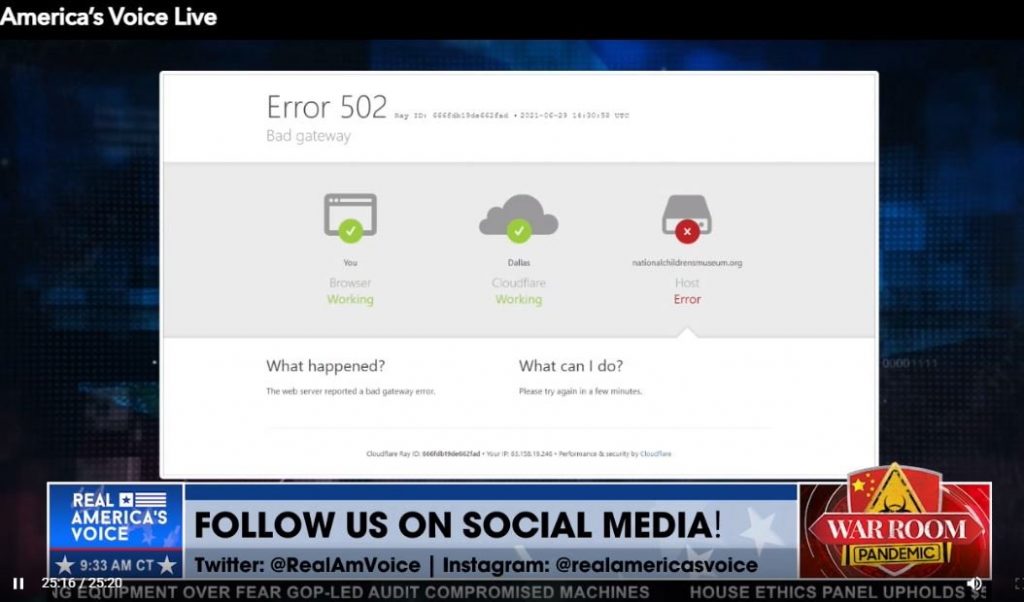Image resolution: width=1024 pixels, height=602 pixels.
Task: Pause the video playback
Action: (x=18, y=583)
